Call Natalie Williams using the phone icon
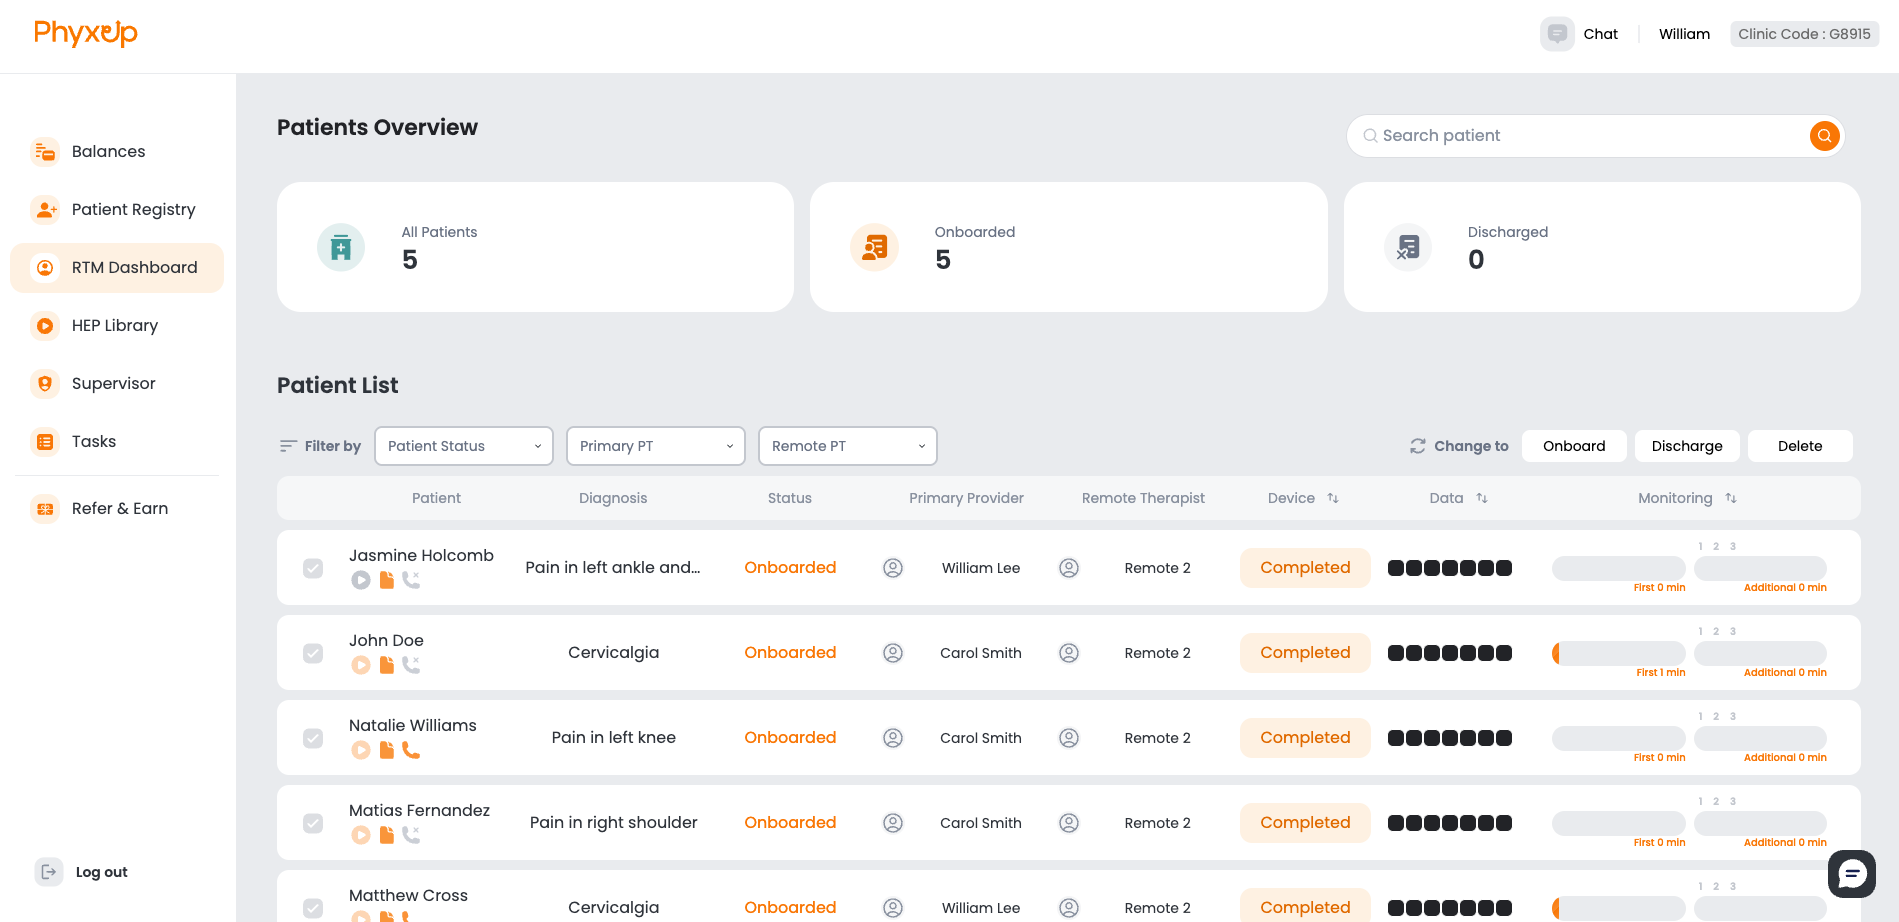The height and width of the screenshot is (922, 1899). (x=411, y=749)
